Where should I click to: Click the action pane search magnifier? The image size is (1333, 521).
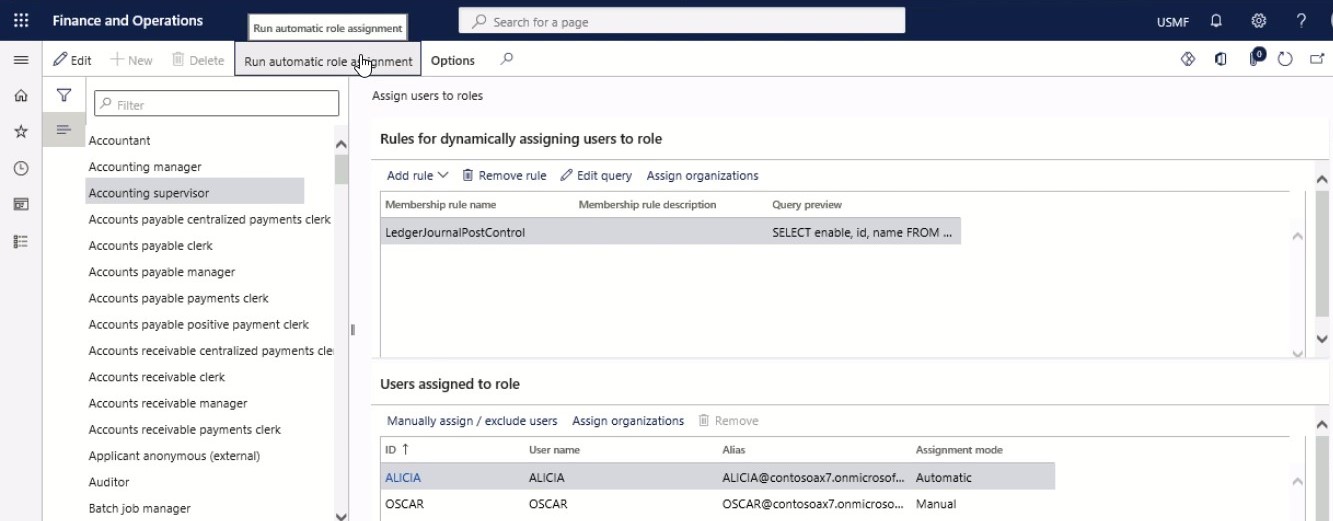(507, 60)
